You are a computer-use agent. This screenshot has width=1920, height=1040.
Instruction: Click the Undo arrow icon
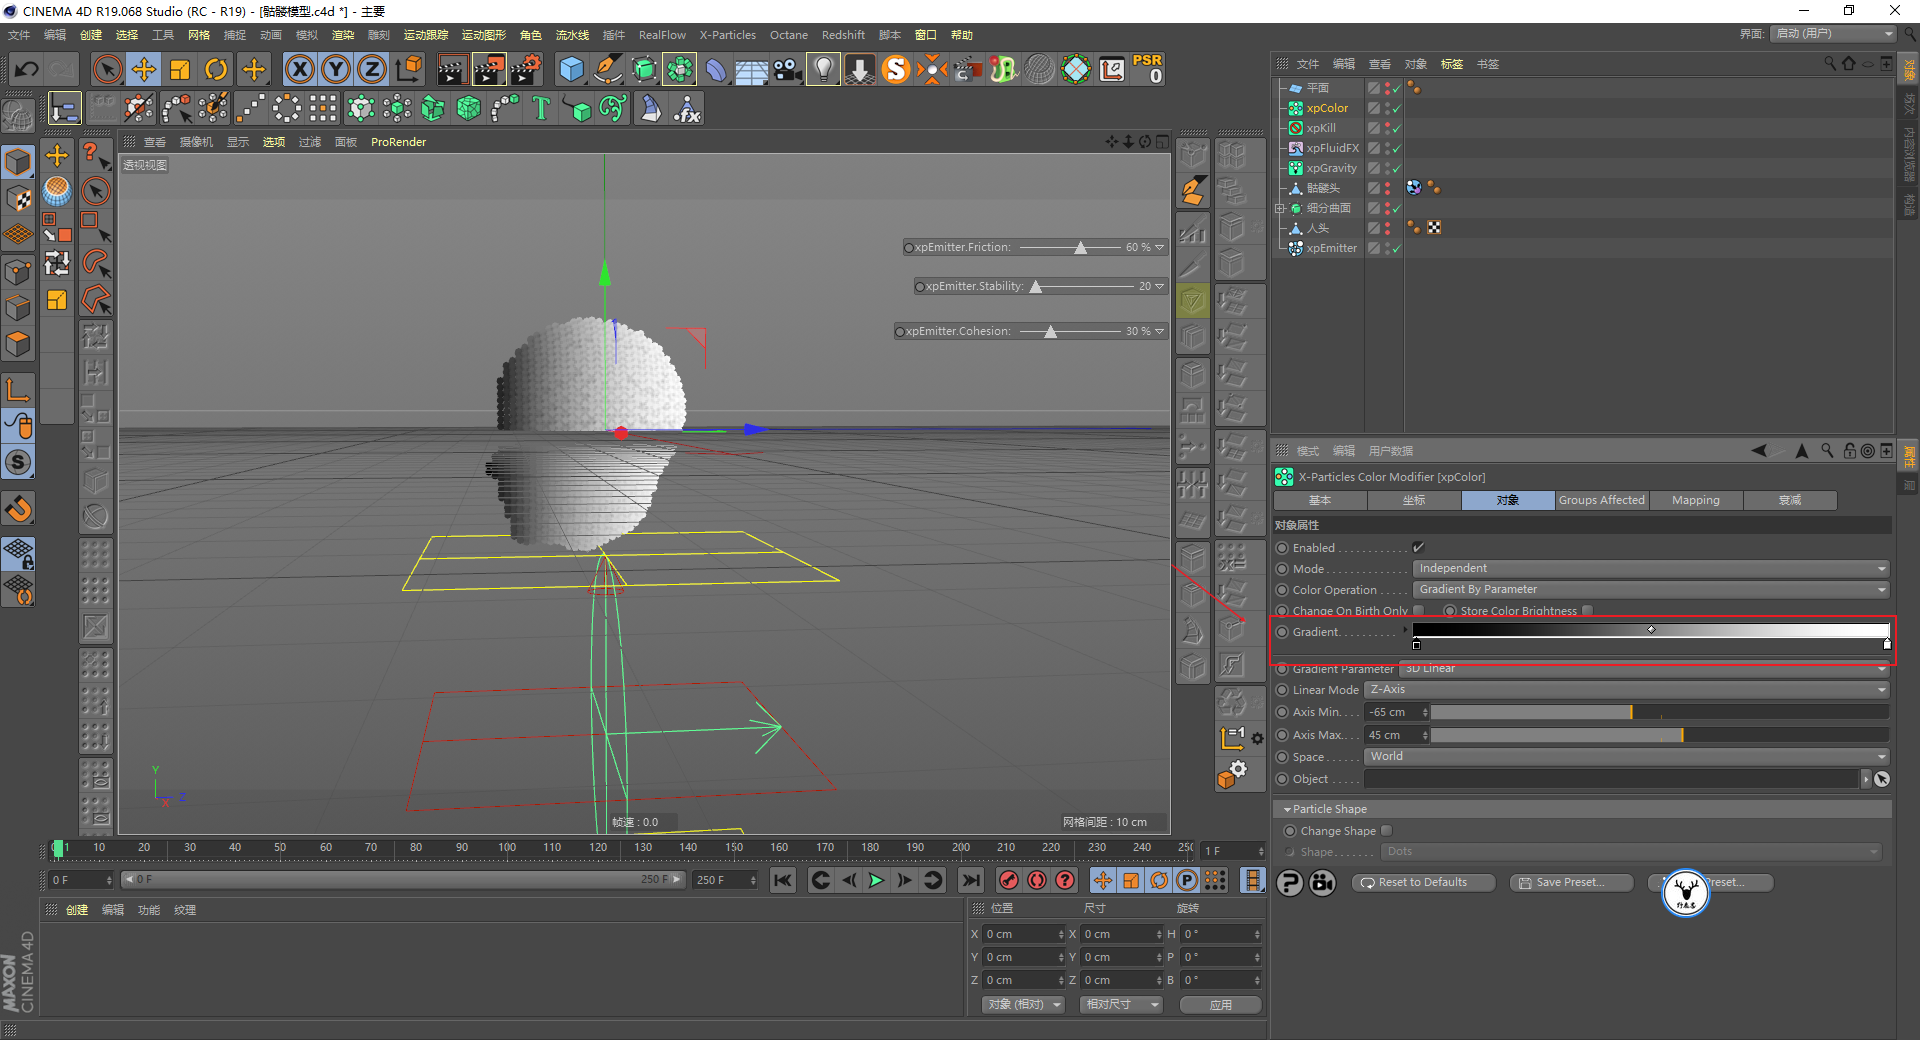point(27,69)
